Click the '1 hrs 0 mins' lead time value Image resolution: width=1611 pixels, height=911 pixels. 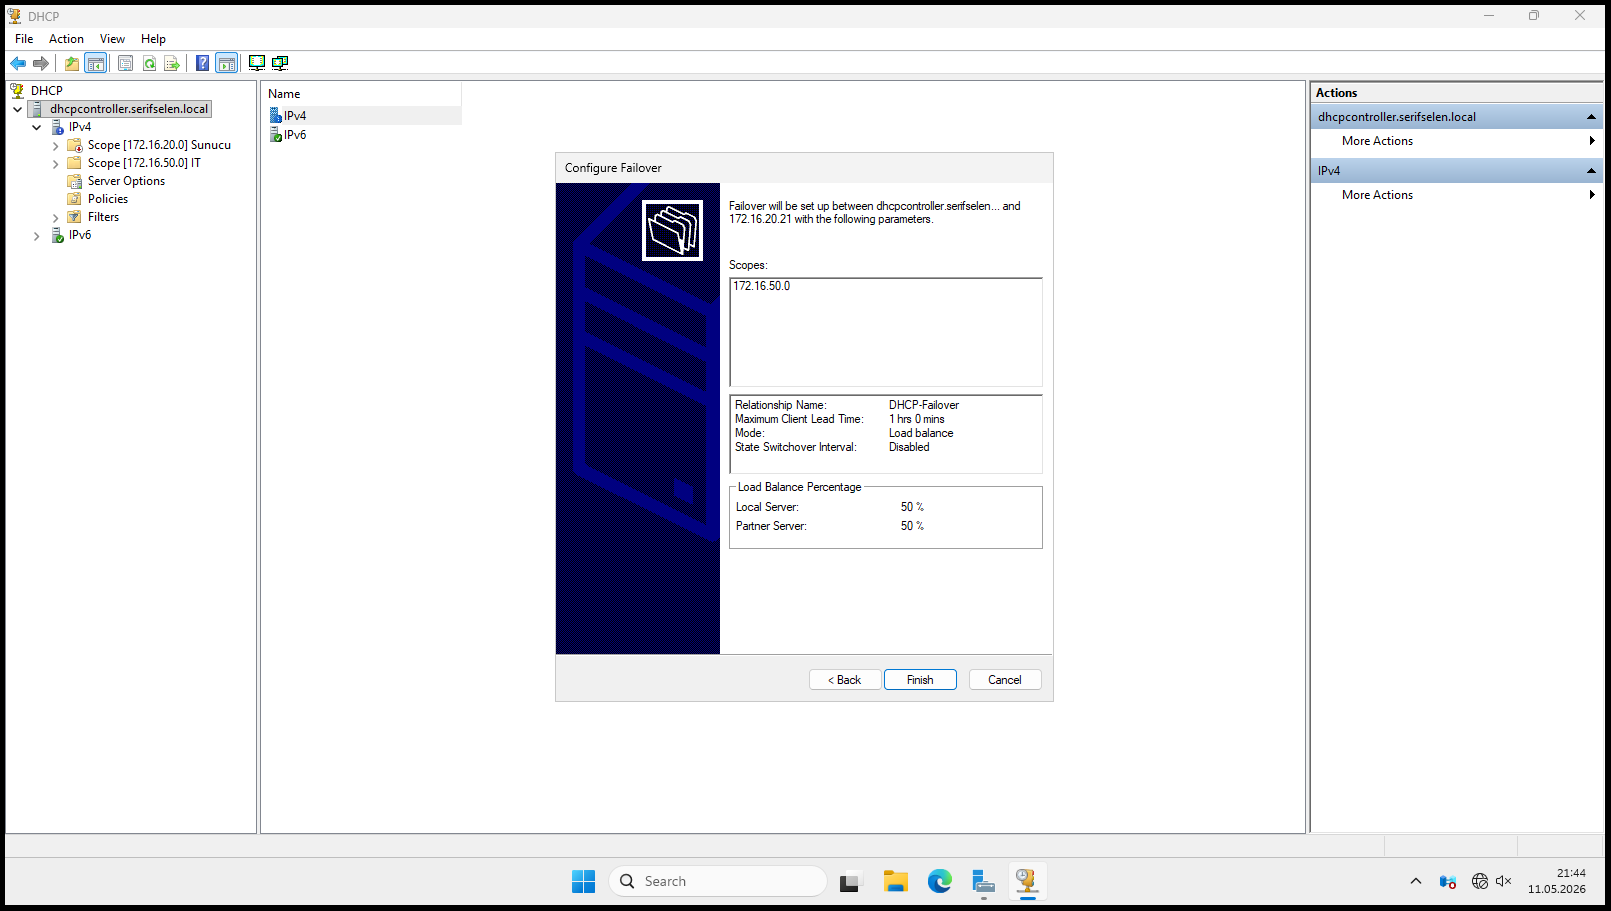click(x=917, y=419)
